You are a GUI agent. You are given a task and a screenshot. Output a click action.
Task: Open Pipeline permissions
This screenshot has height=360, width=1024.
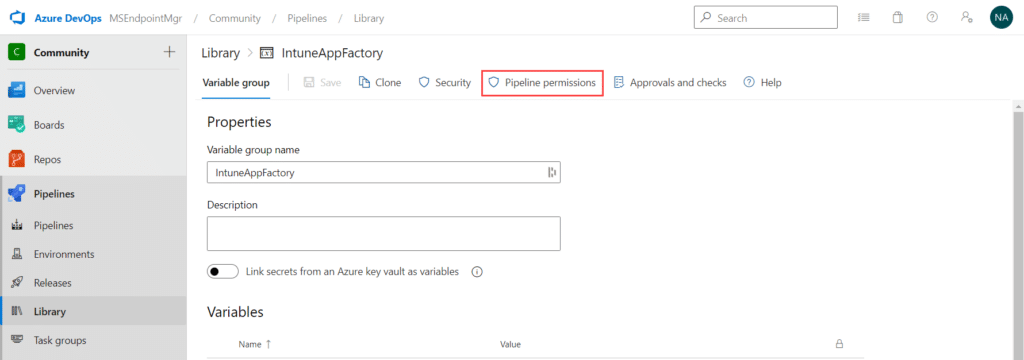pos(542,83)
